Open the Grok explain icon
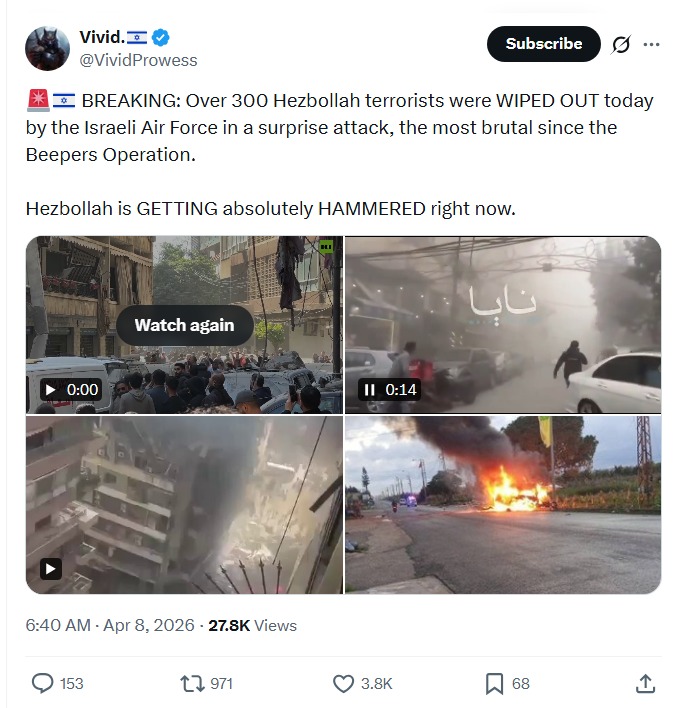This screenshot has height=708, width=675. click(621, 44)
